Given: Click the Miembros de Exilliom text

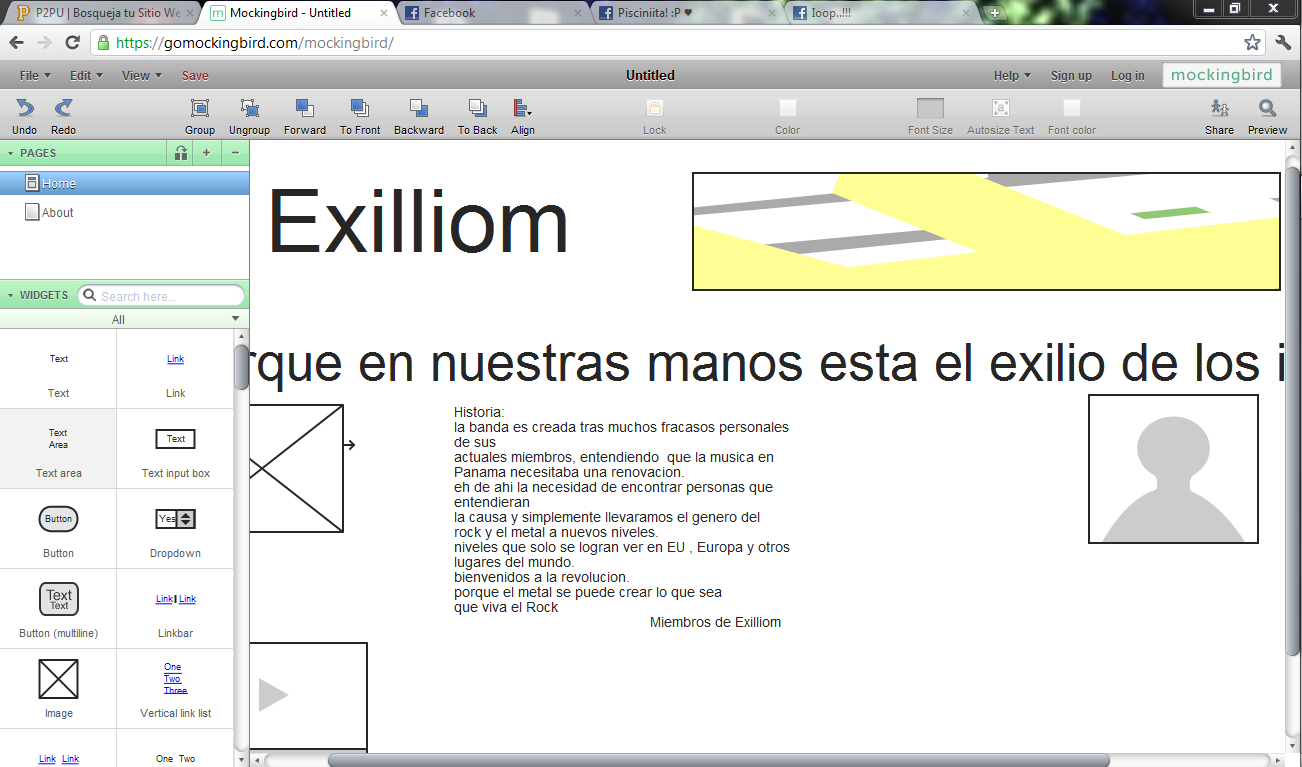Looking at the screenshot, I should pos(715,622).
